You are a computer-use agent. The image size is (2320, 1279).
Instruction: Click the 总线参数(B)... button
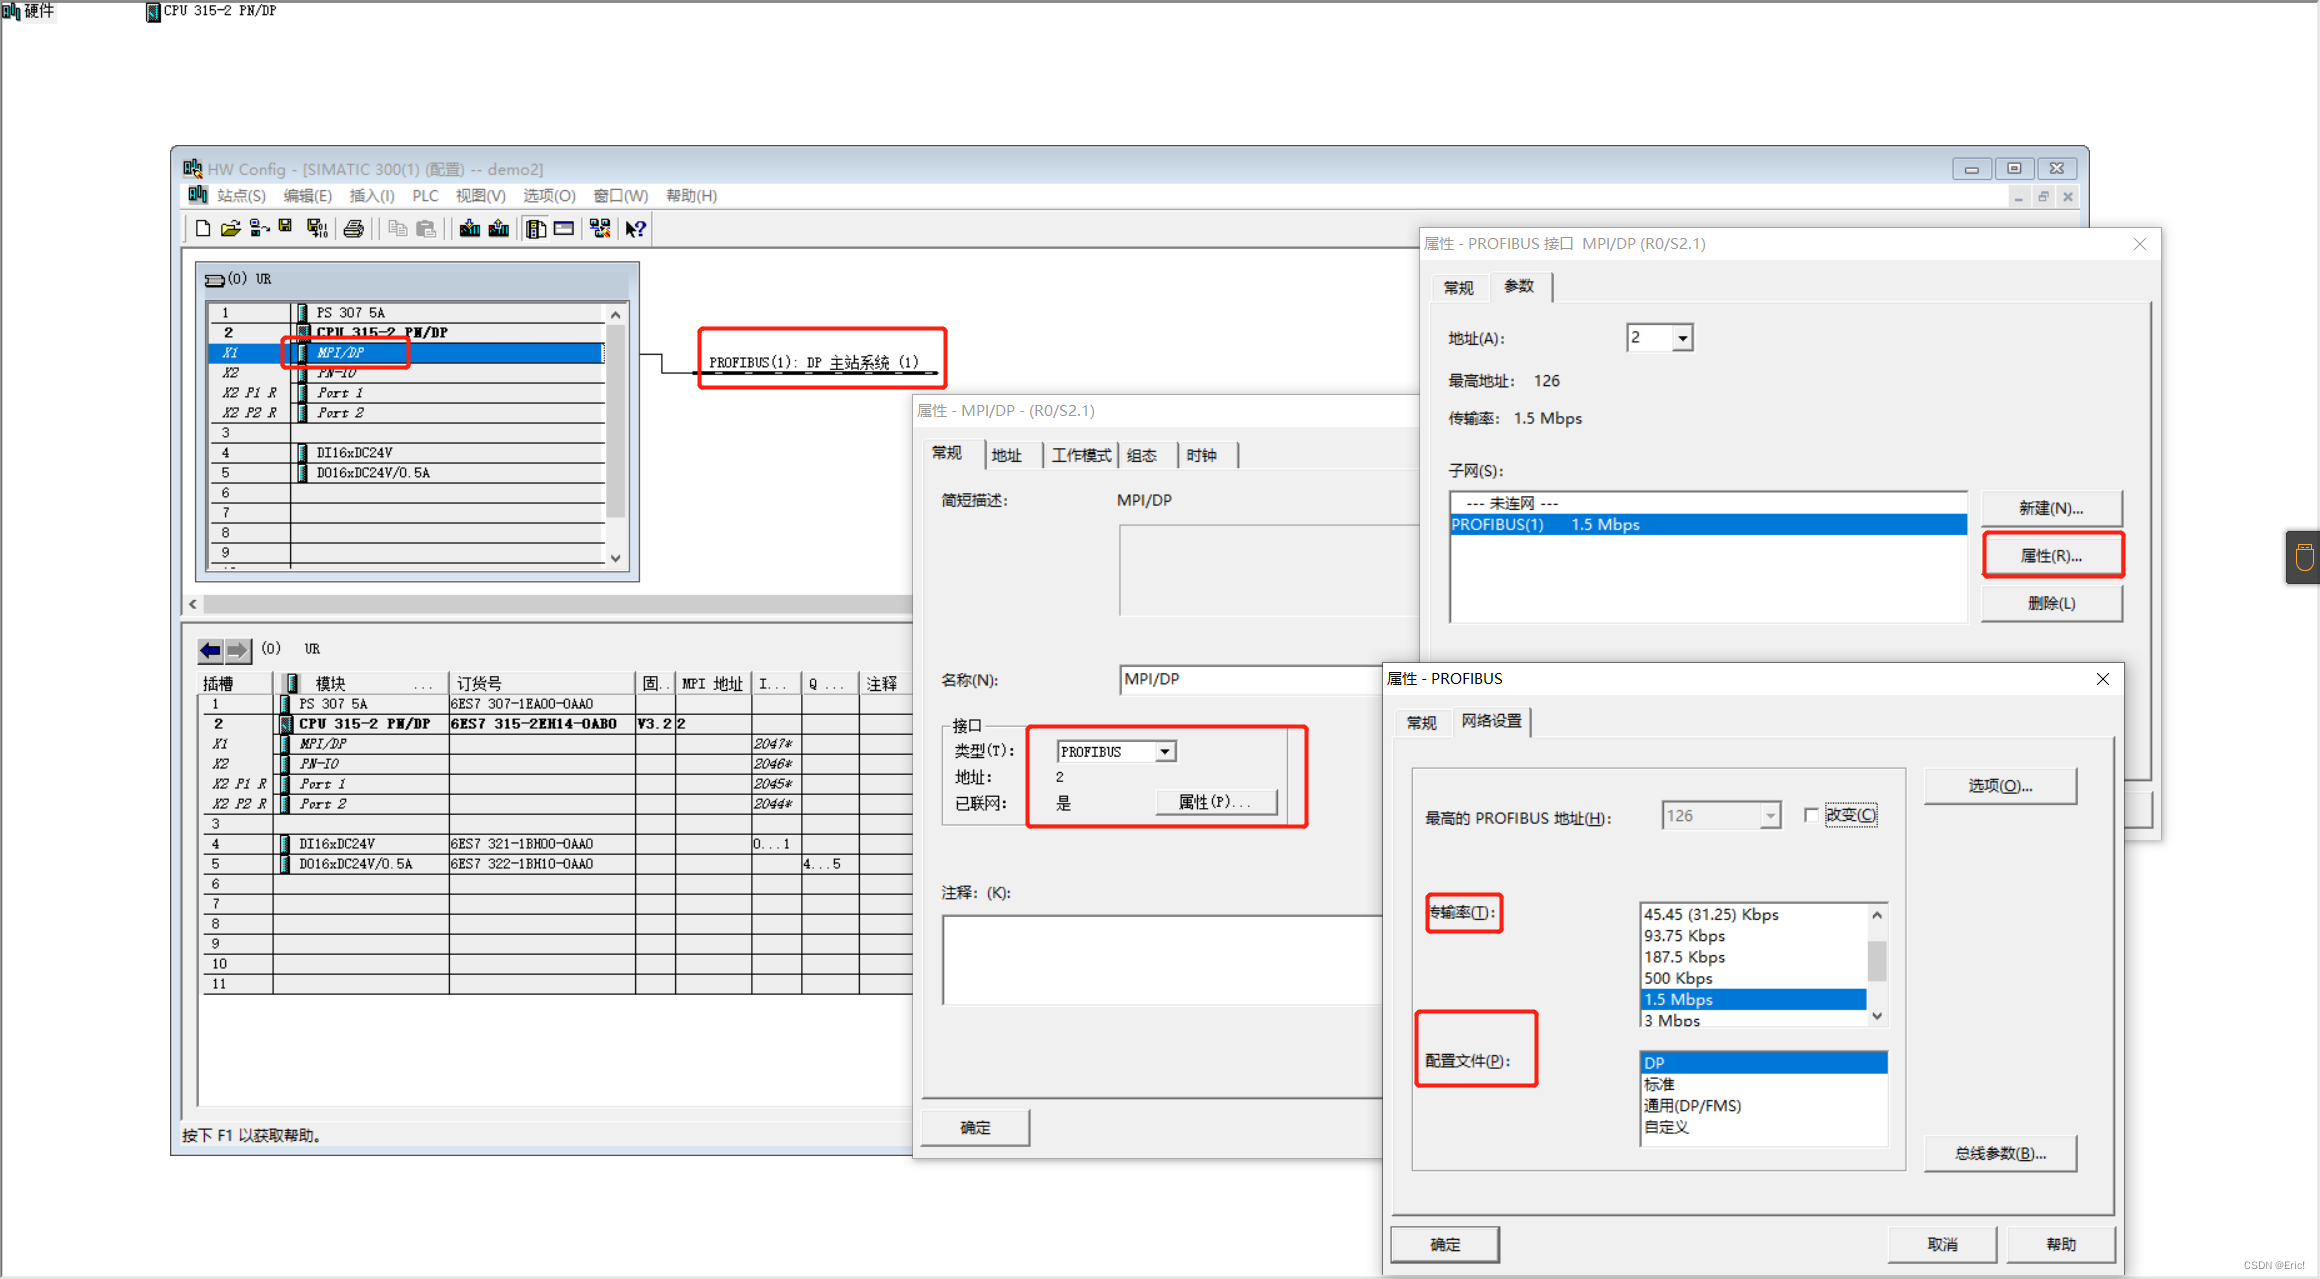[x=2000, y=1154]
